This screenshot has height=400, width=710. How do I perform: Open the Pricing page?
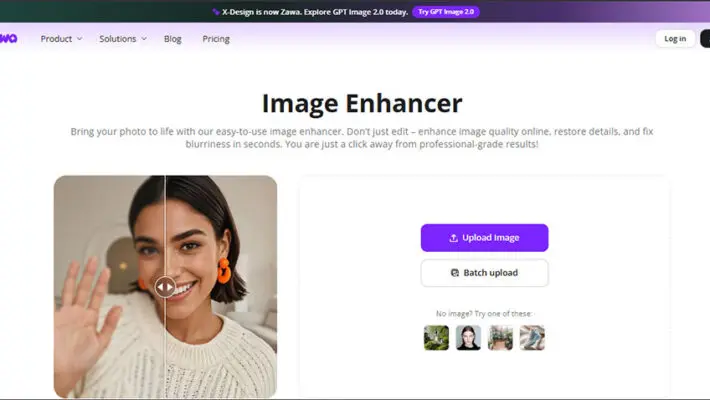pyautogui.click(x=216, y=39)
